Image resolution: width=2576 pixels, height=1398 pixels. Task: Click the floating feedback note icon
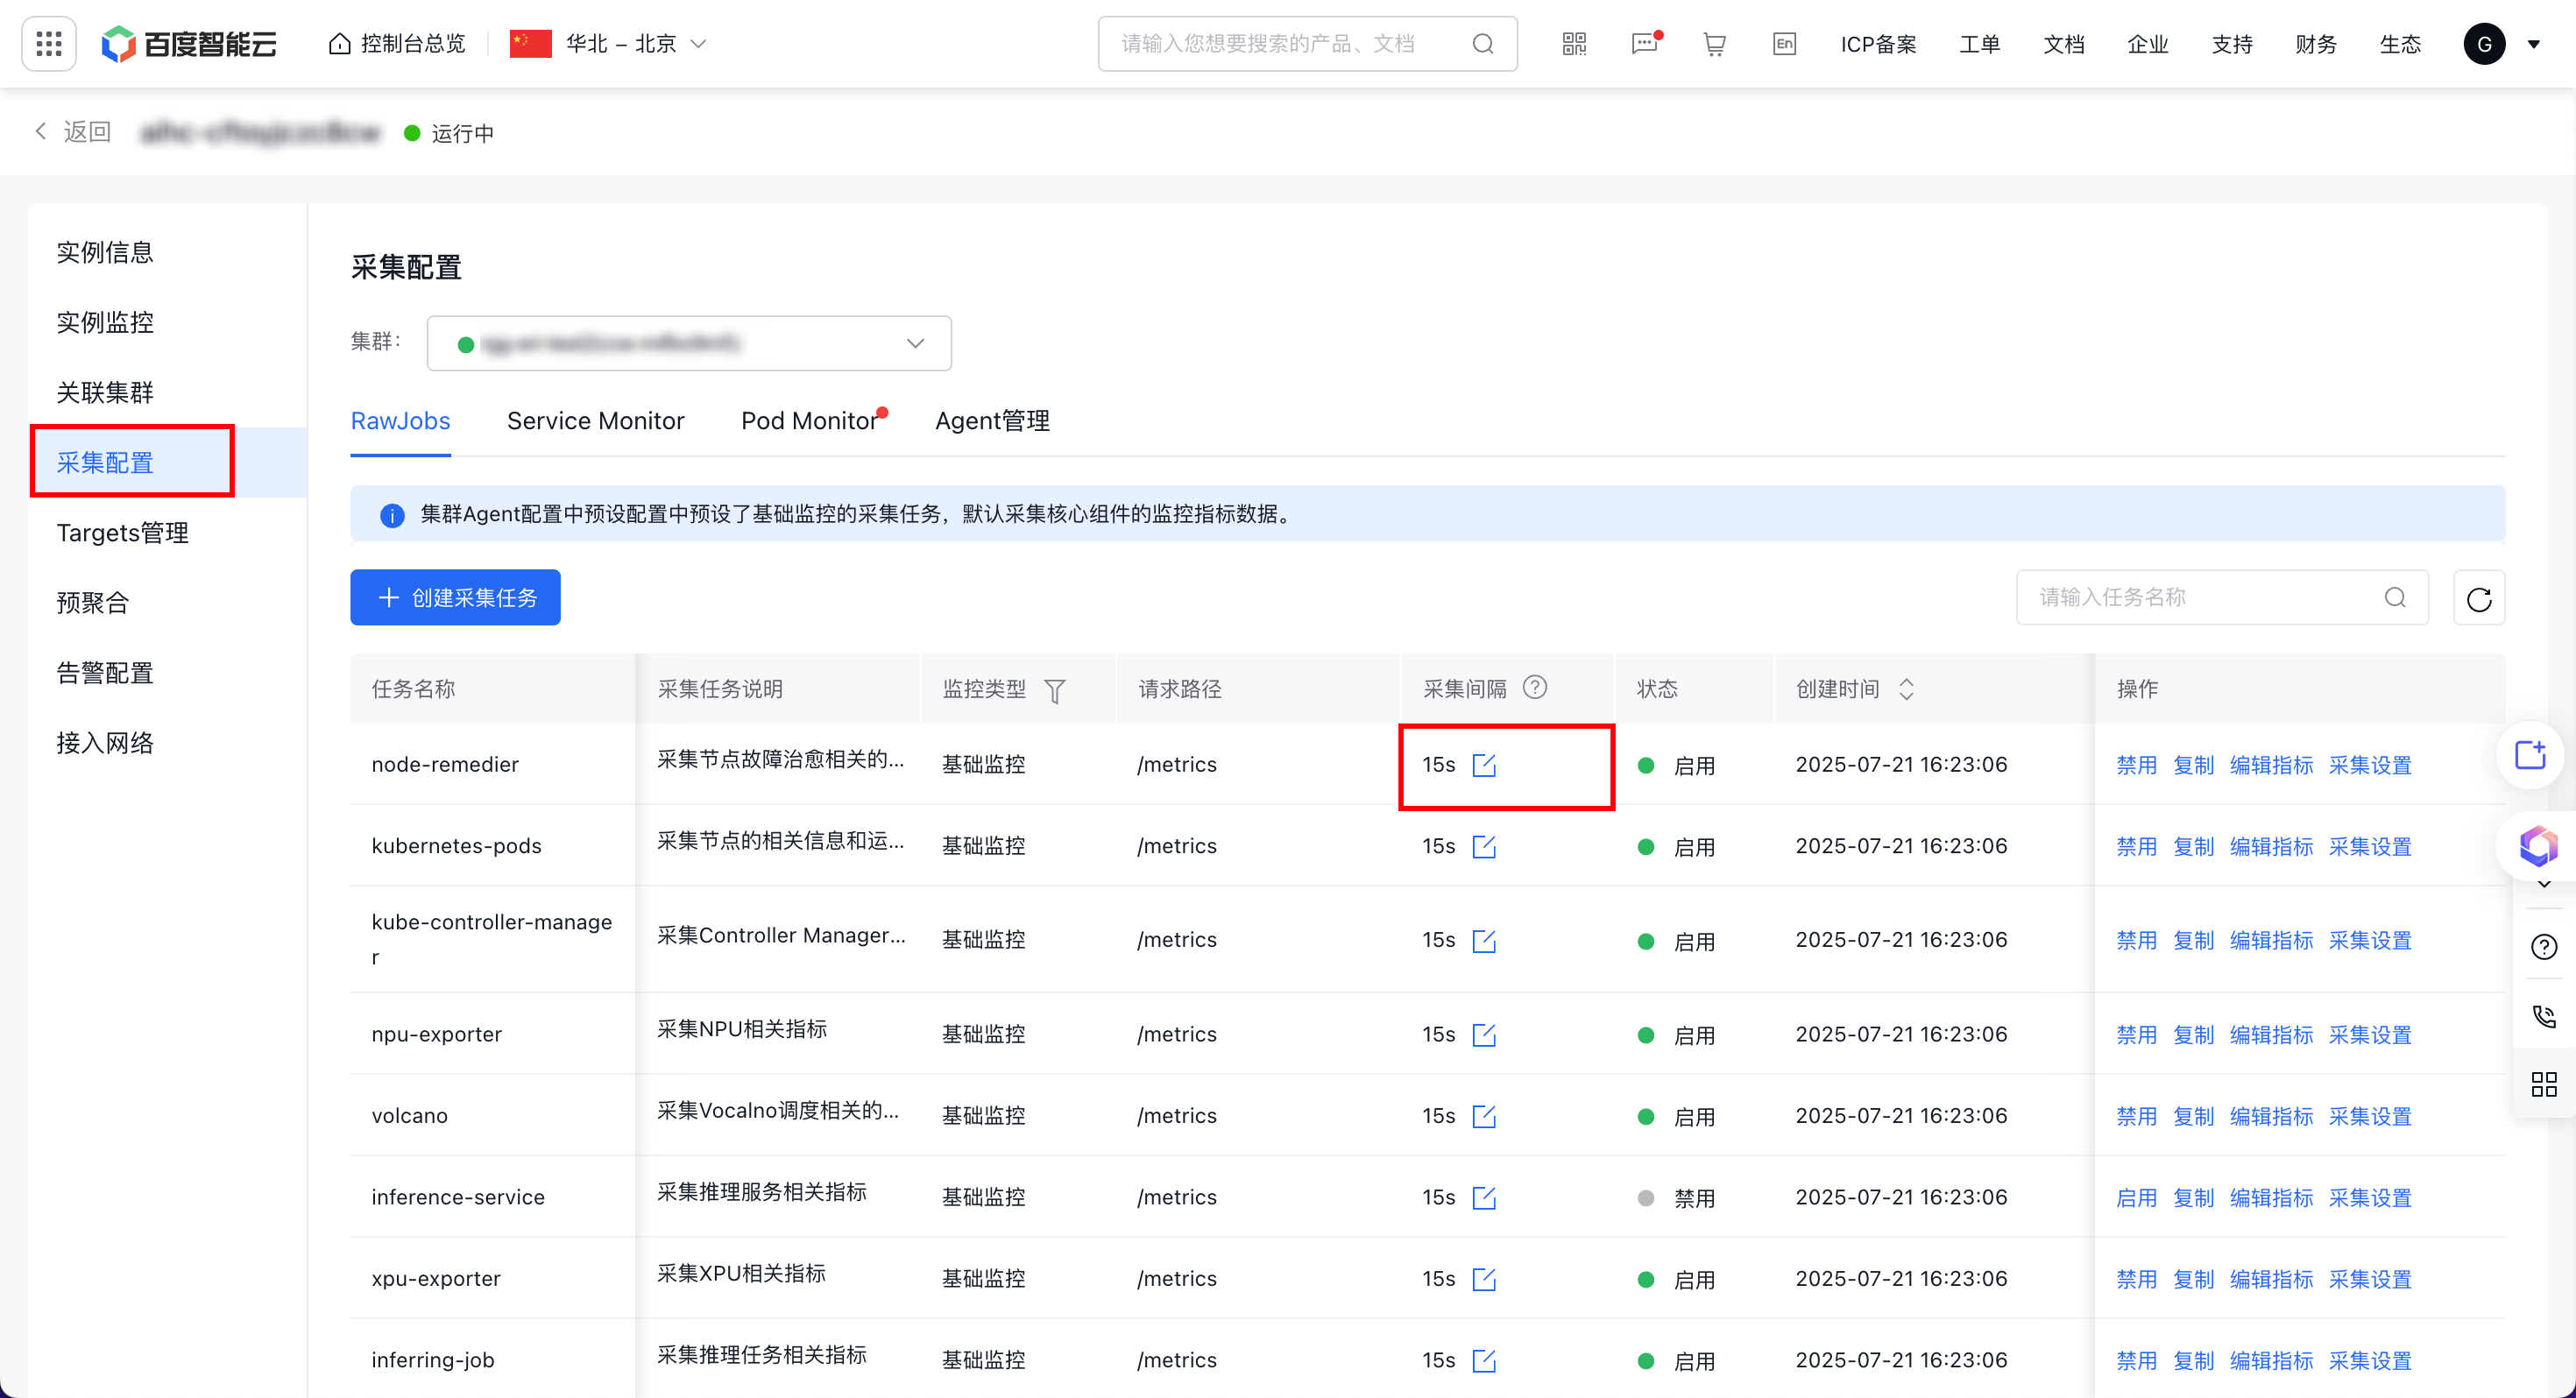tap(2531, 755)
